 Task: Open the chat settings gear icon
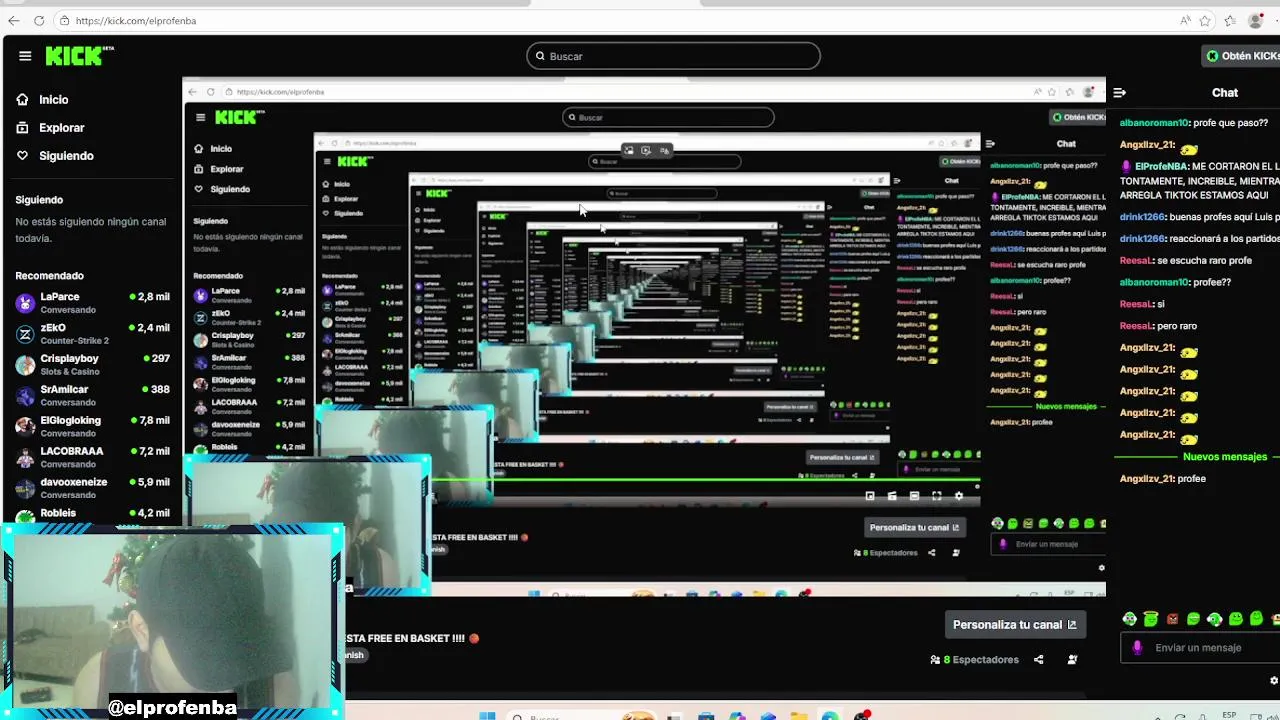pos(1273,681)
